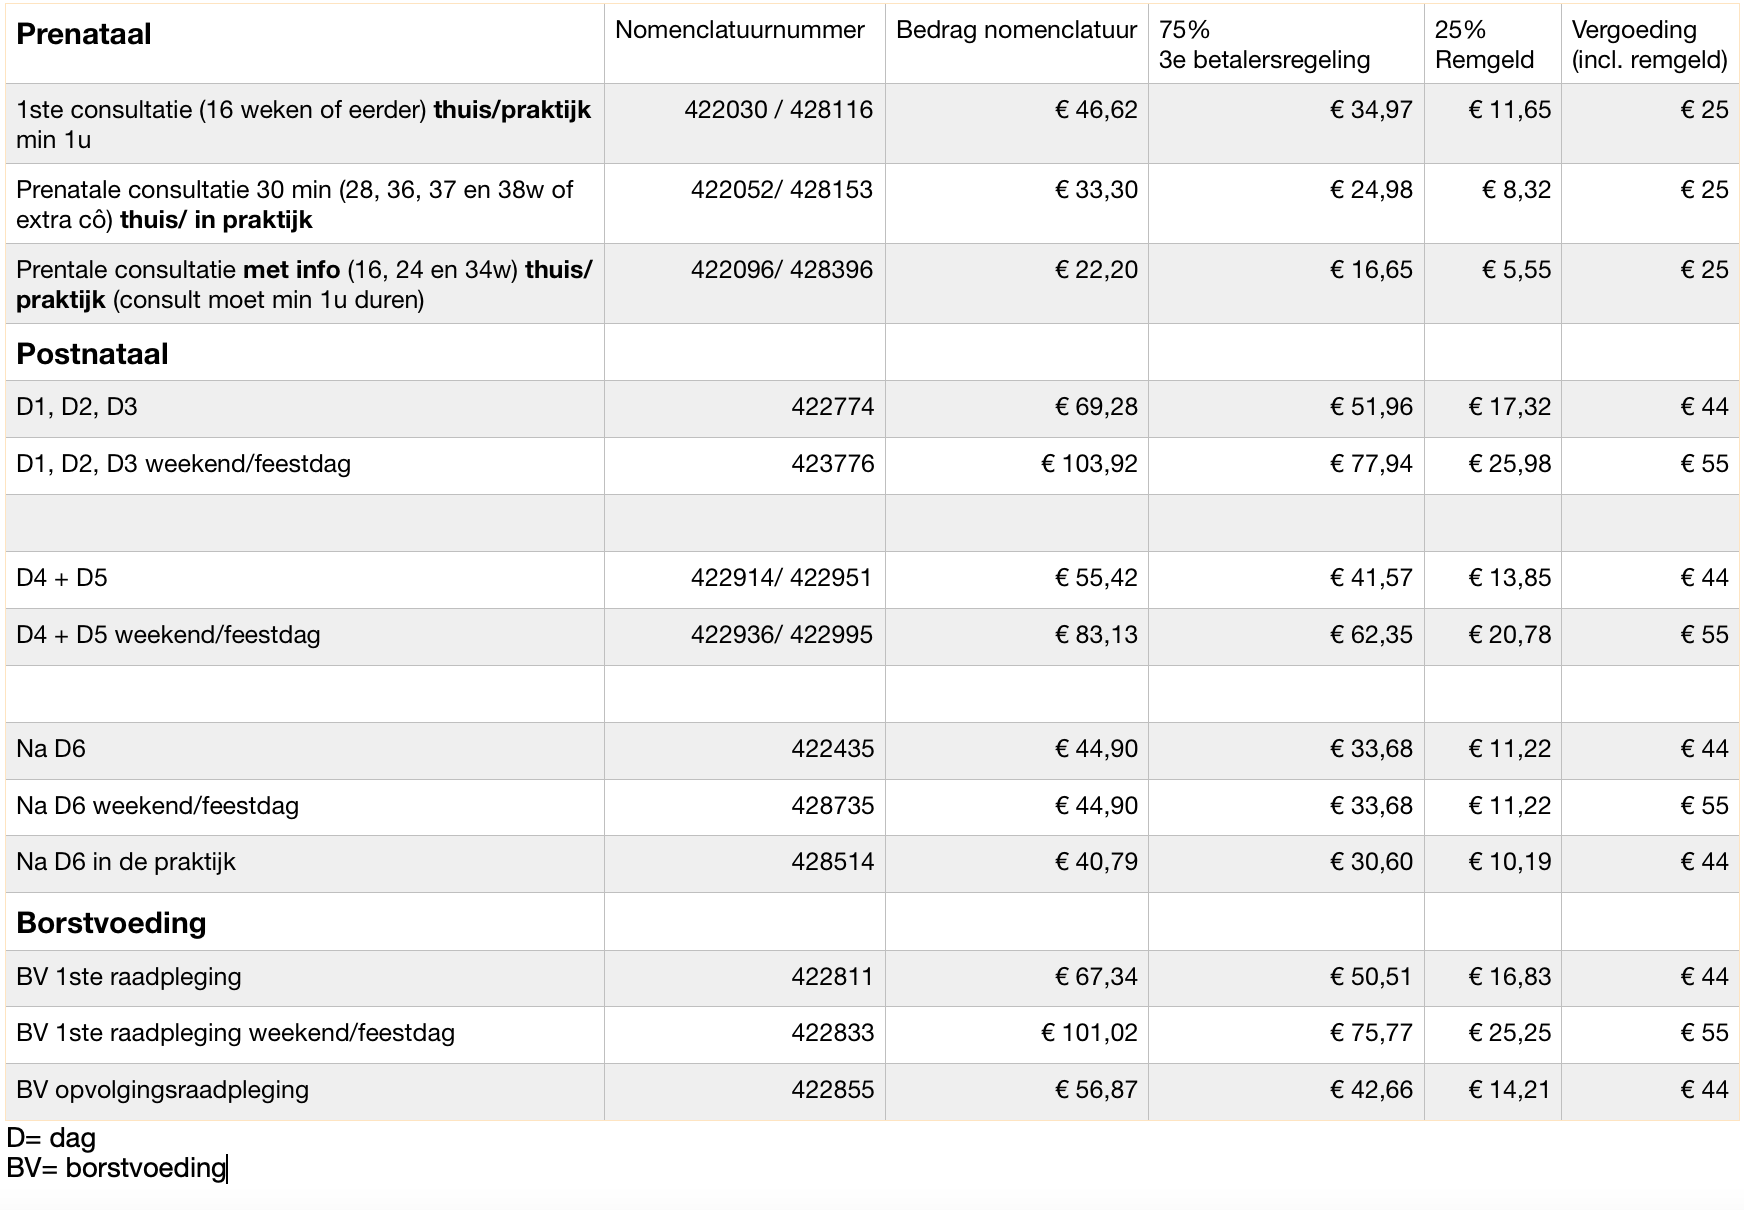This screenshot has width=1744, height=1210.
Task: Click nomenclature number 428735 cell
Action: 832,806
